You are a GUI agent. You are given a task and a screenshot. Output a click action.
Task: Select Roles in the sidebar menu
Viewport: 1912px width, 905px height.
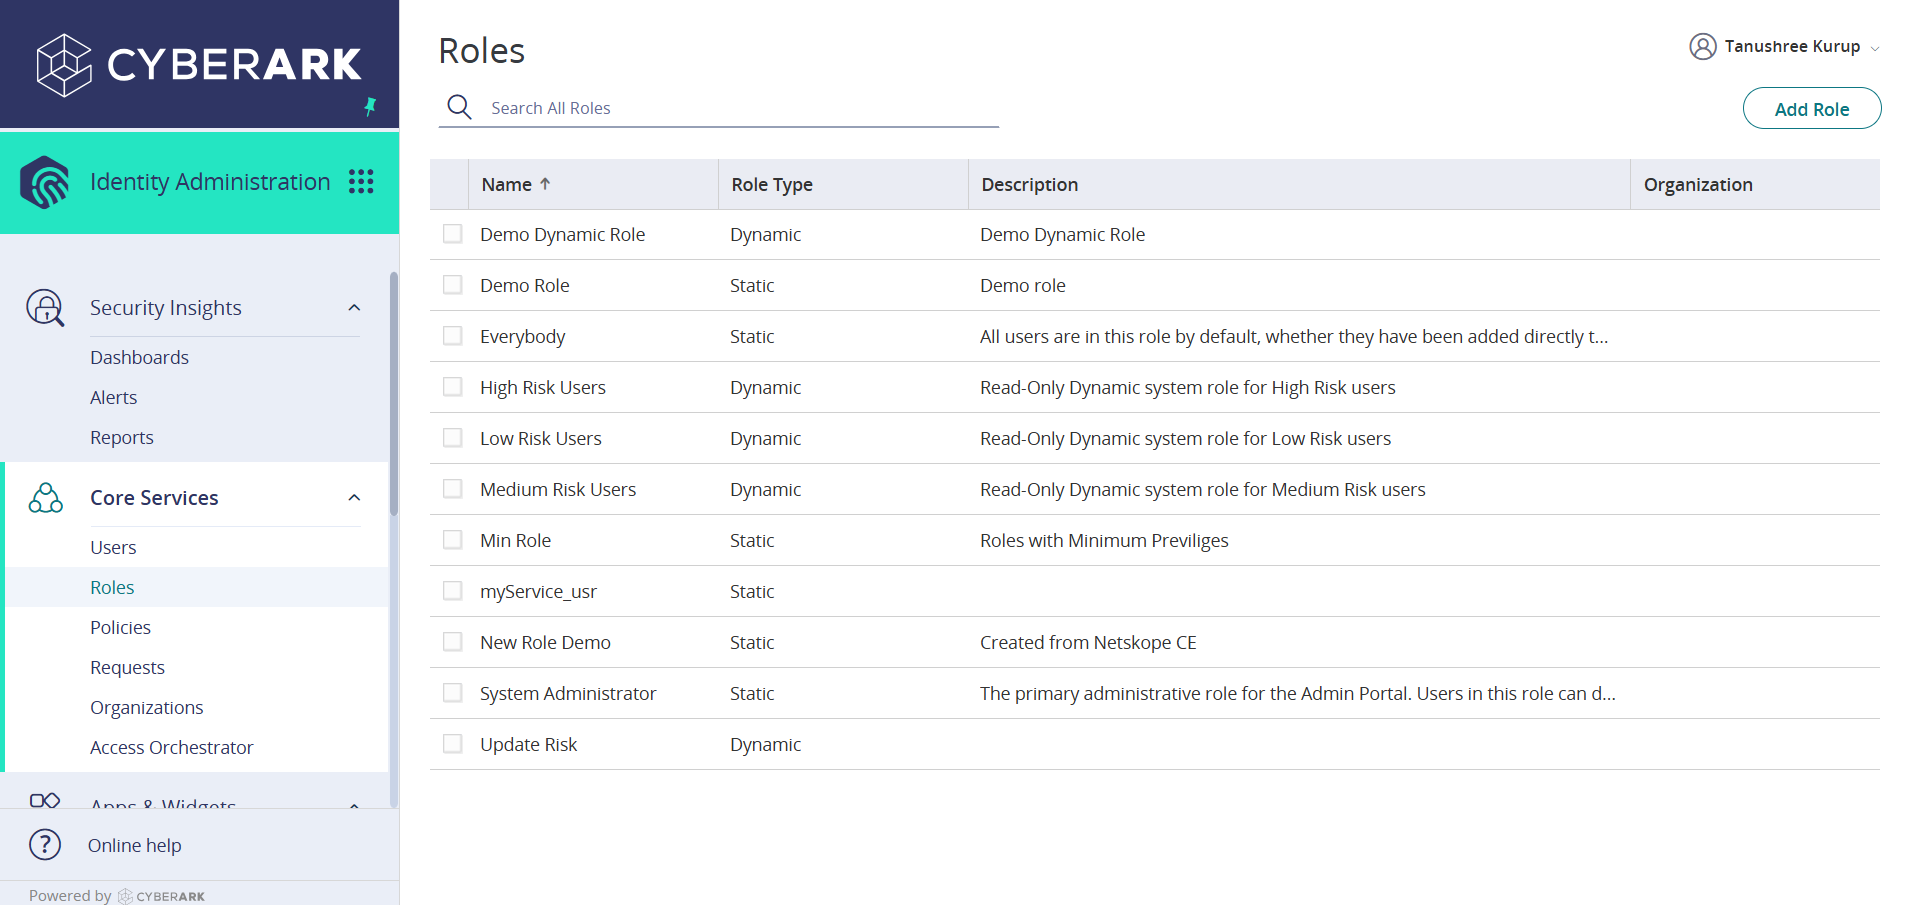(112, 587)
